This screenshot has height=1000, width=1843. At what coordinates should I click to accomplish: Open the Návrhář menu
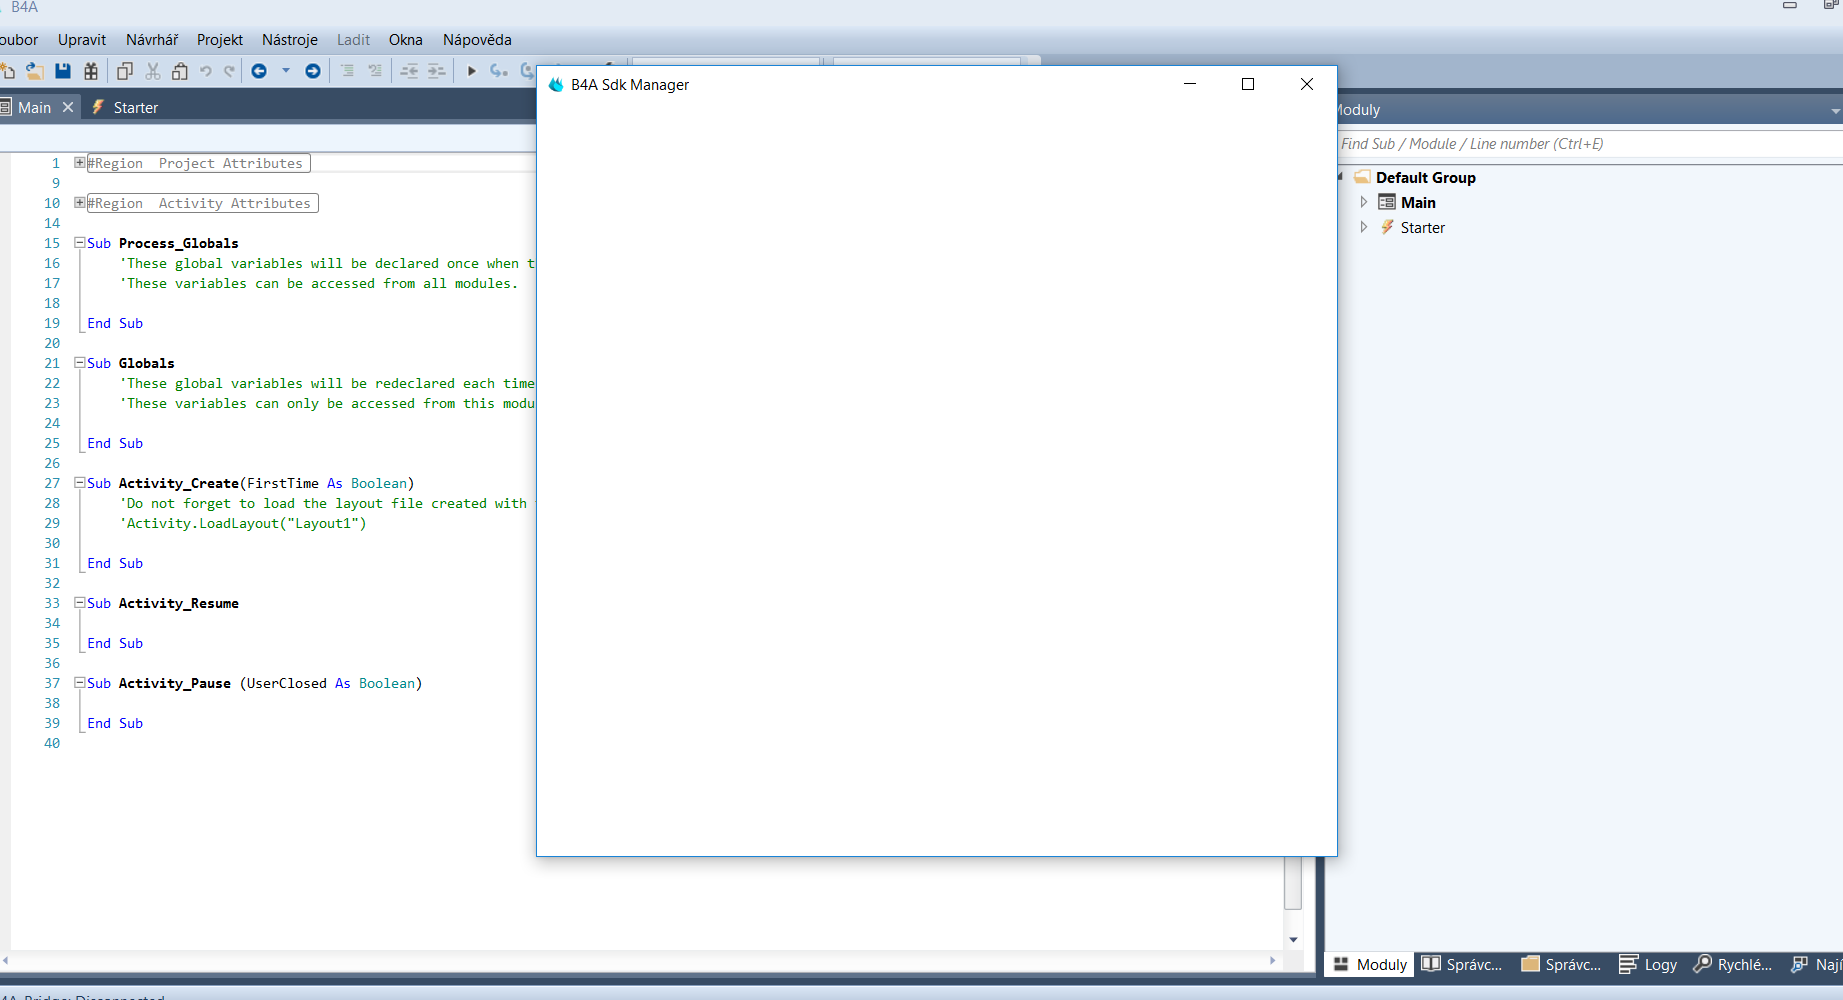(152, 40)
